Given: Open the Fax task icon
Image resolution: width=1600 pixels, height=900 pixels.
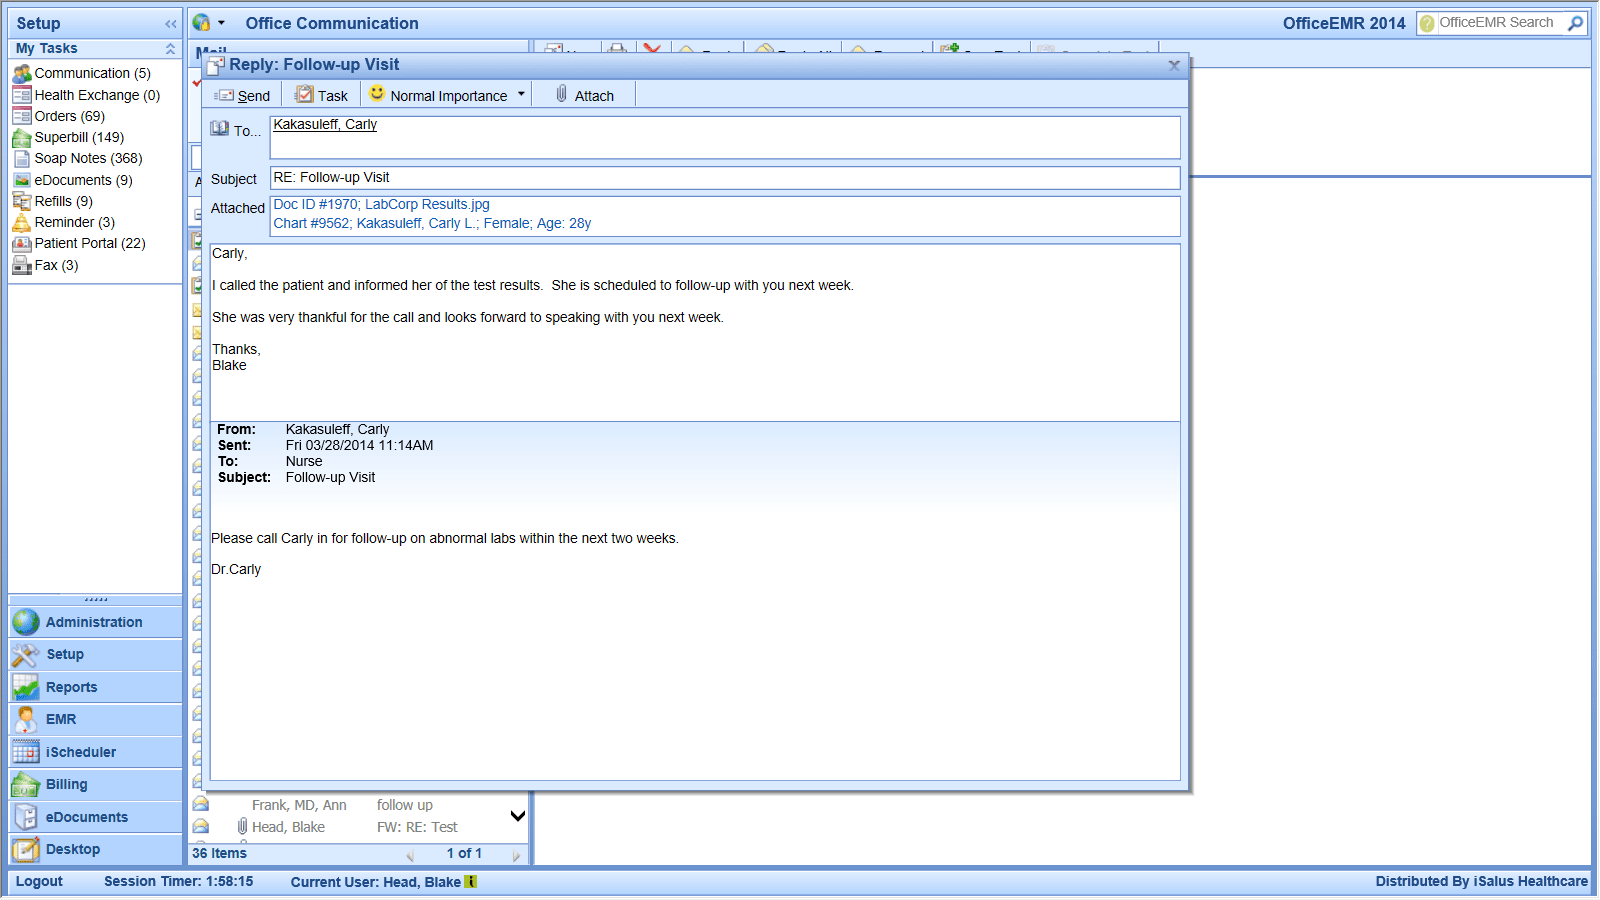Looking at the screenshot, I should click(x=22, y=266).
